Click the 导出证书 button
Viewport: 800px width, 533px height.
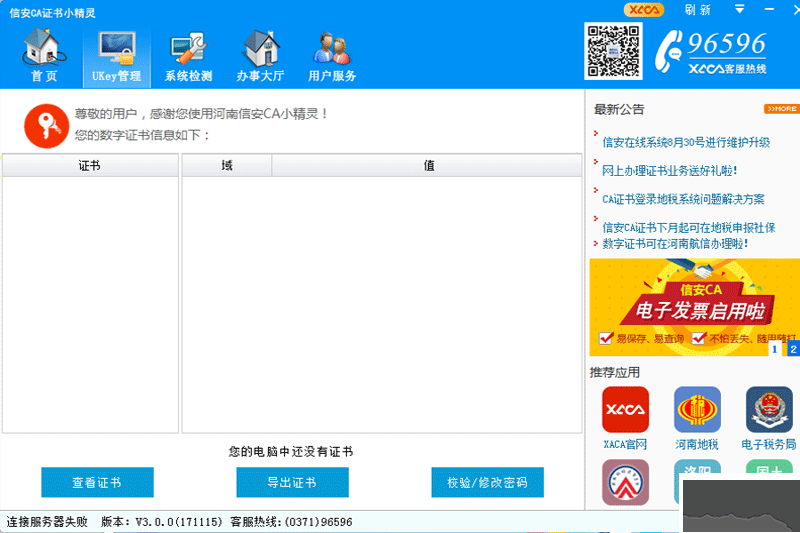click(x=292, y=482)
